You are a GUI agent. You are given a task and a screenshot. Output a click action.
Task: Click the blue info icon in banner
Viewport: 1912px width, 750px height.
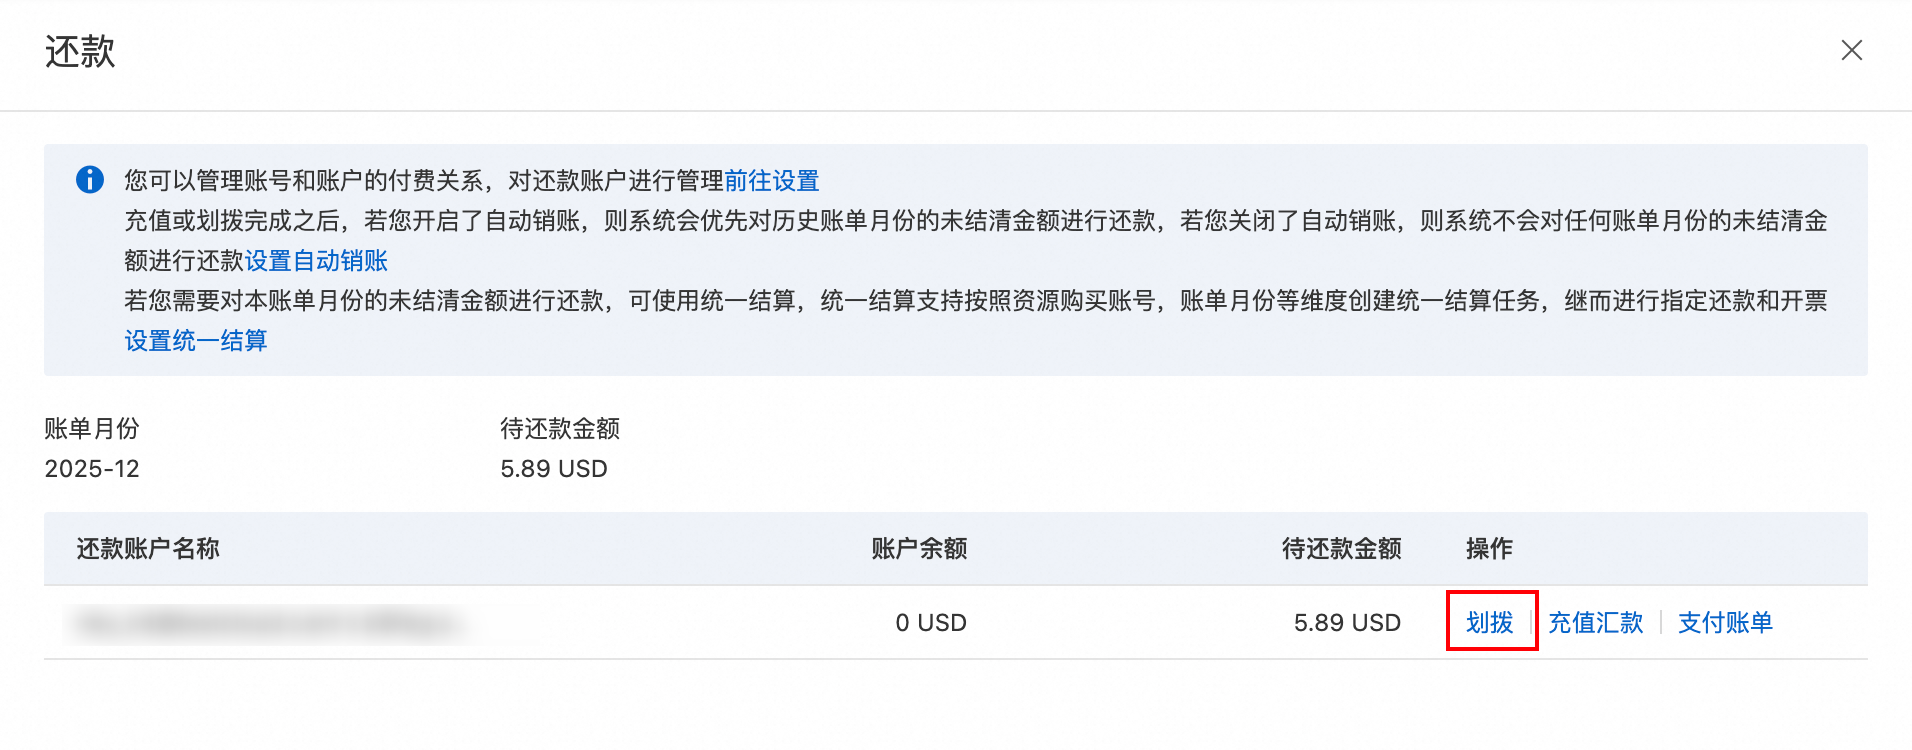(90, 180)
